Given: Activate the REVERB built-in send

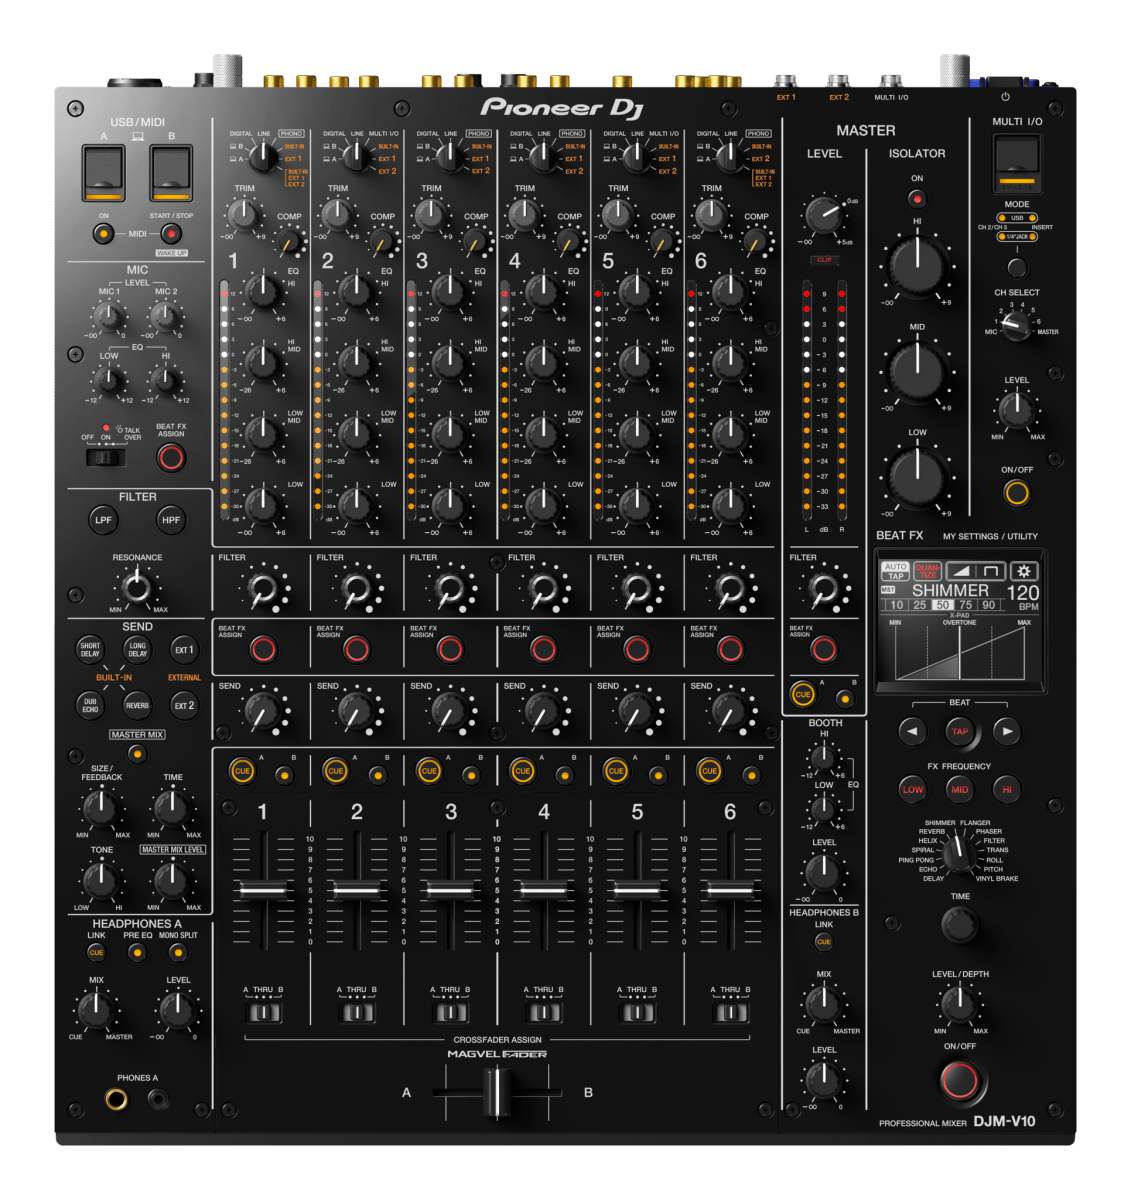Looking at the screenshot, I should click(136, 705).
